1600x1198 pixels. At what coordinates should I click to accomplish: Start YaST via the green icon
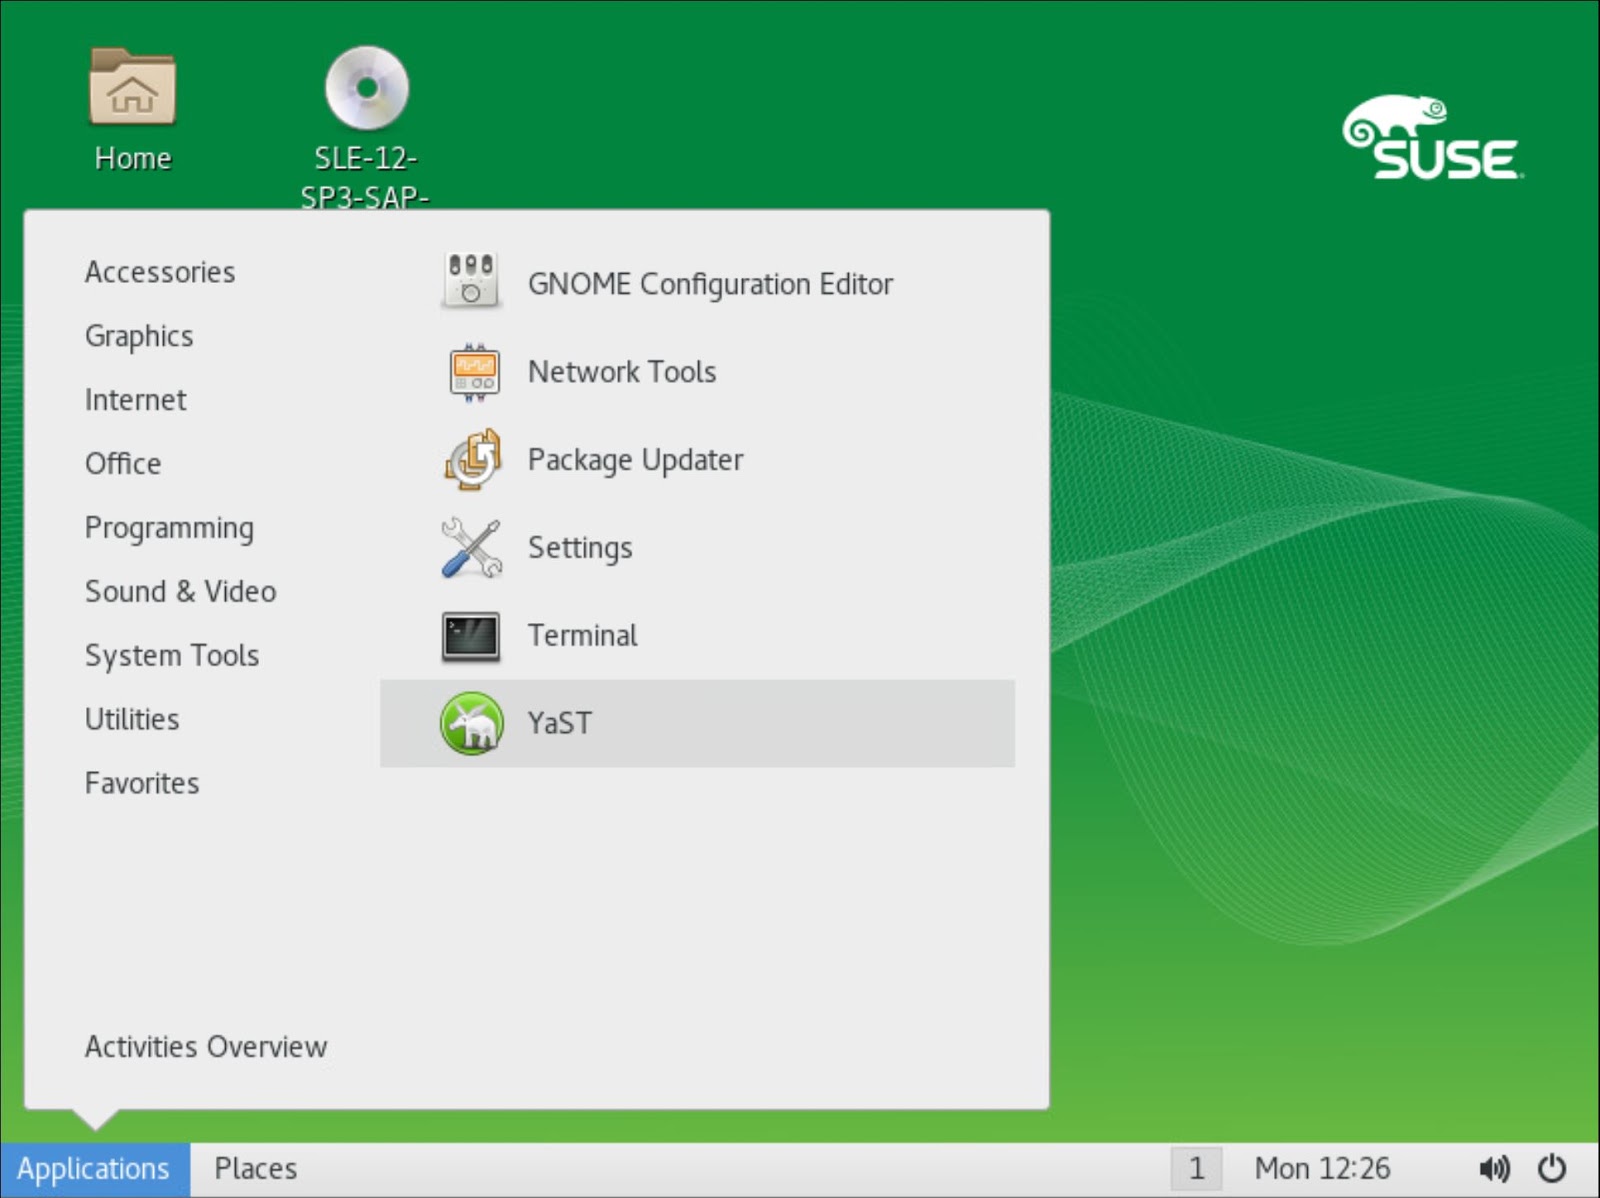[471, 723]
